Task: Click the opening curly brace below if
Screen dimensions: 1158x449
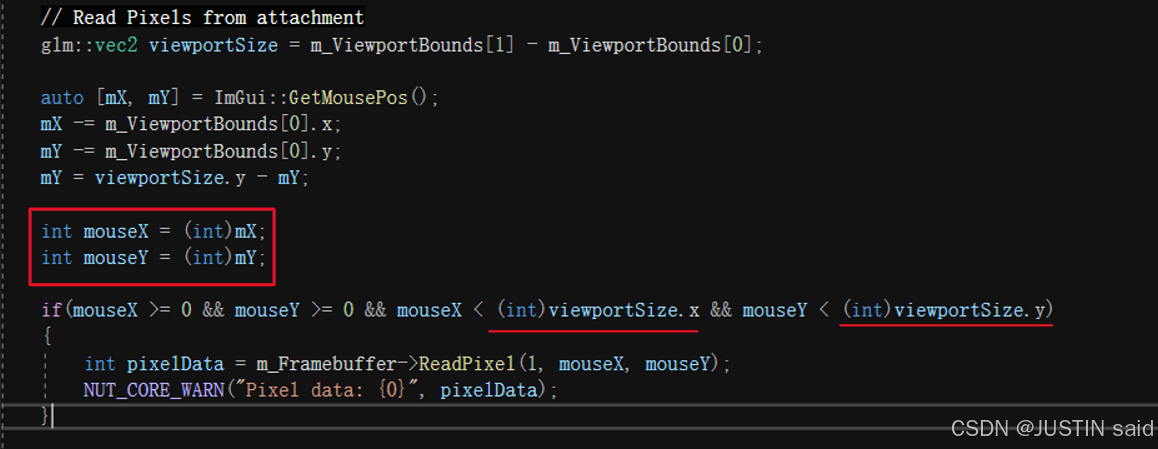Action: pyautogui.click(x=46, y=337)
